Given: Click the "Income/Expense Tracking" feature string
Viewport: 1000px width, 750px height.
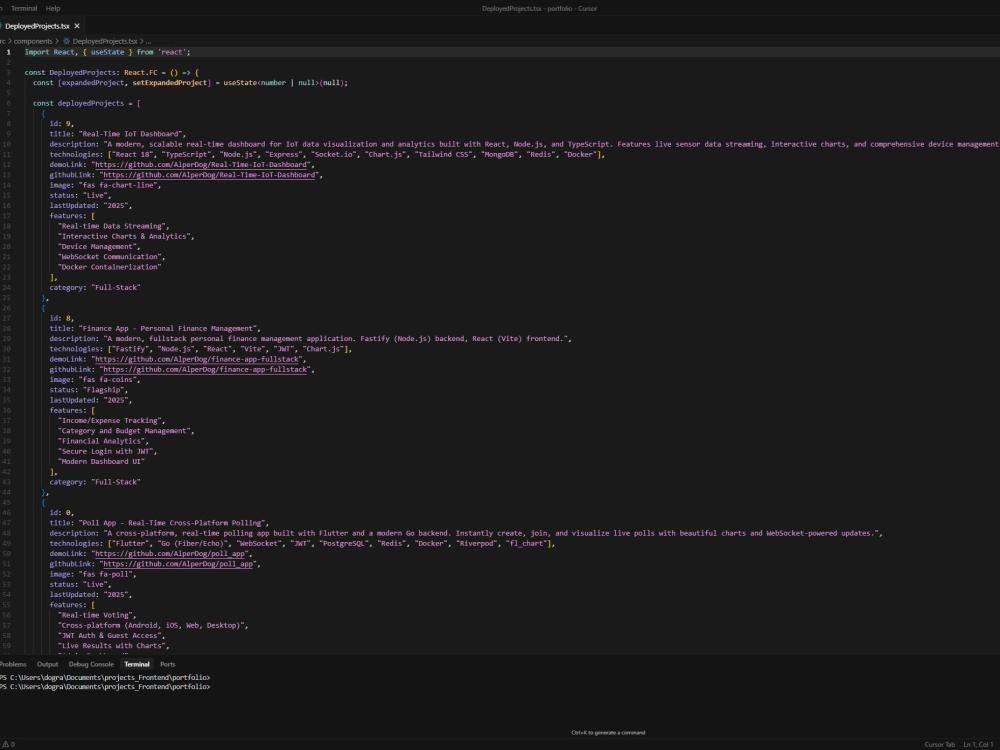Looking at the screenshot, I should tap(112, 421).
